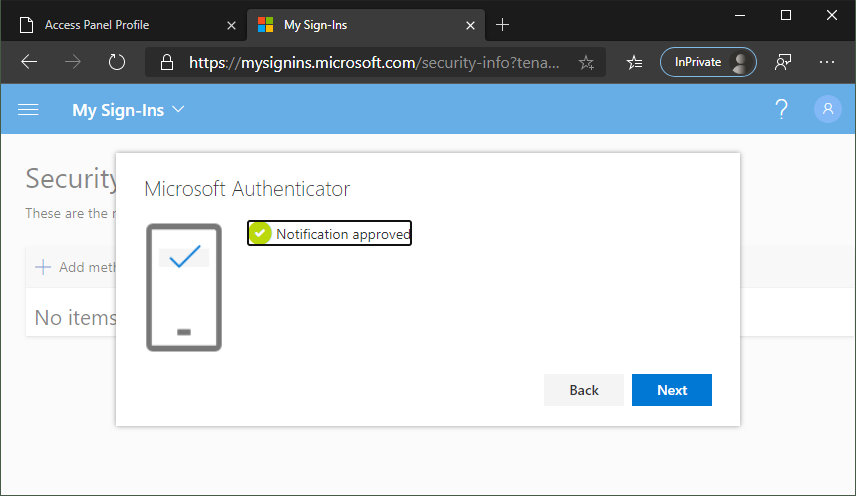Image resolution: width=856 pixels, height=496 pixels.
Task: Open the favorites list icon
Action: pos(634,62)
